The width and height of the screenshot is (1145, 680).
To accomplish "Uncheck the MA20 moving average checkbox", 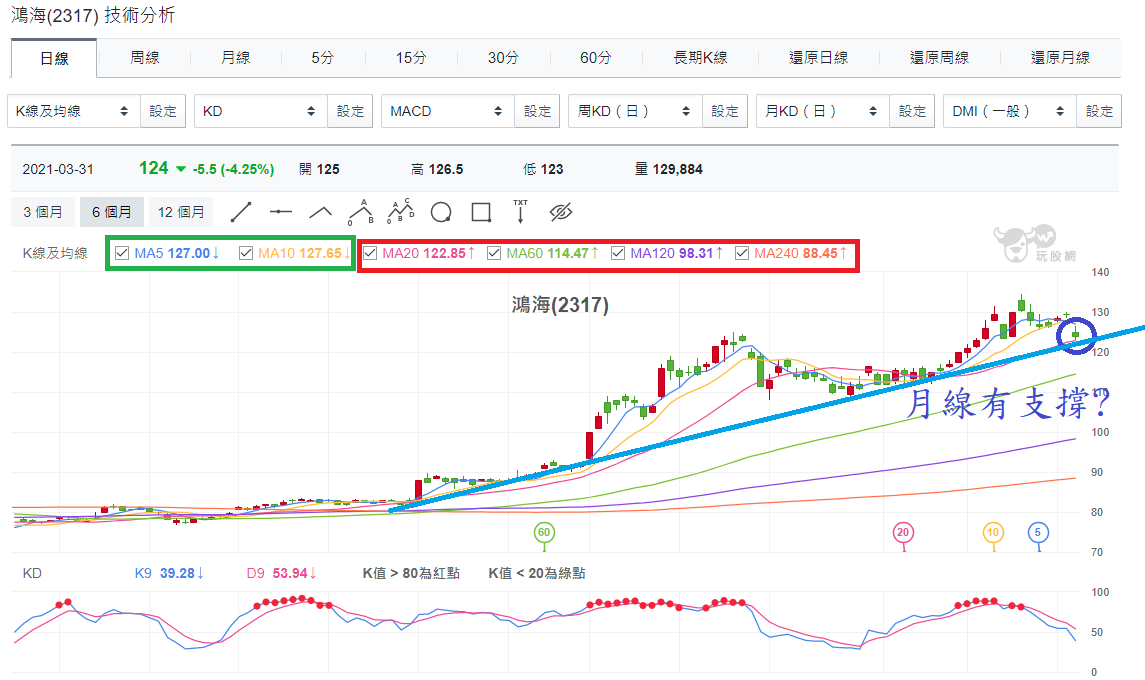I will click(370, 253).
